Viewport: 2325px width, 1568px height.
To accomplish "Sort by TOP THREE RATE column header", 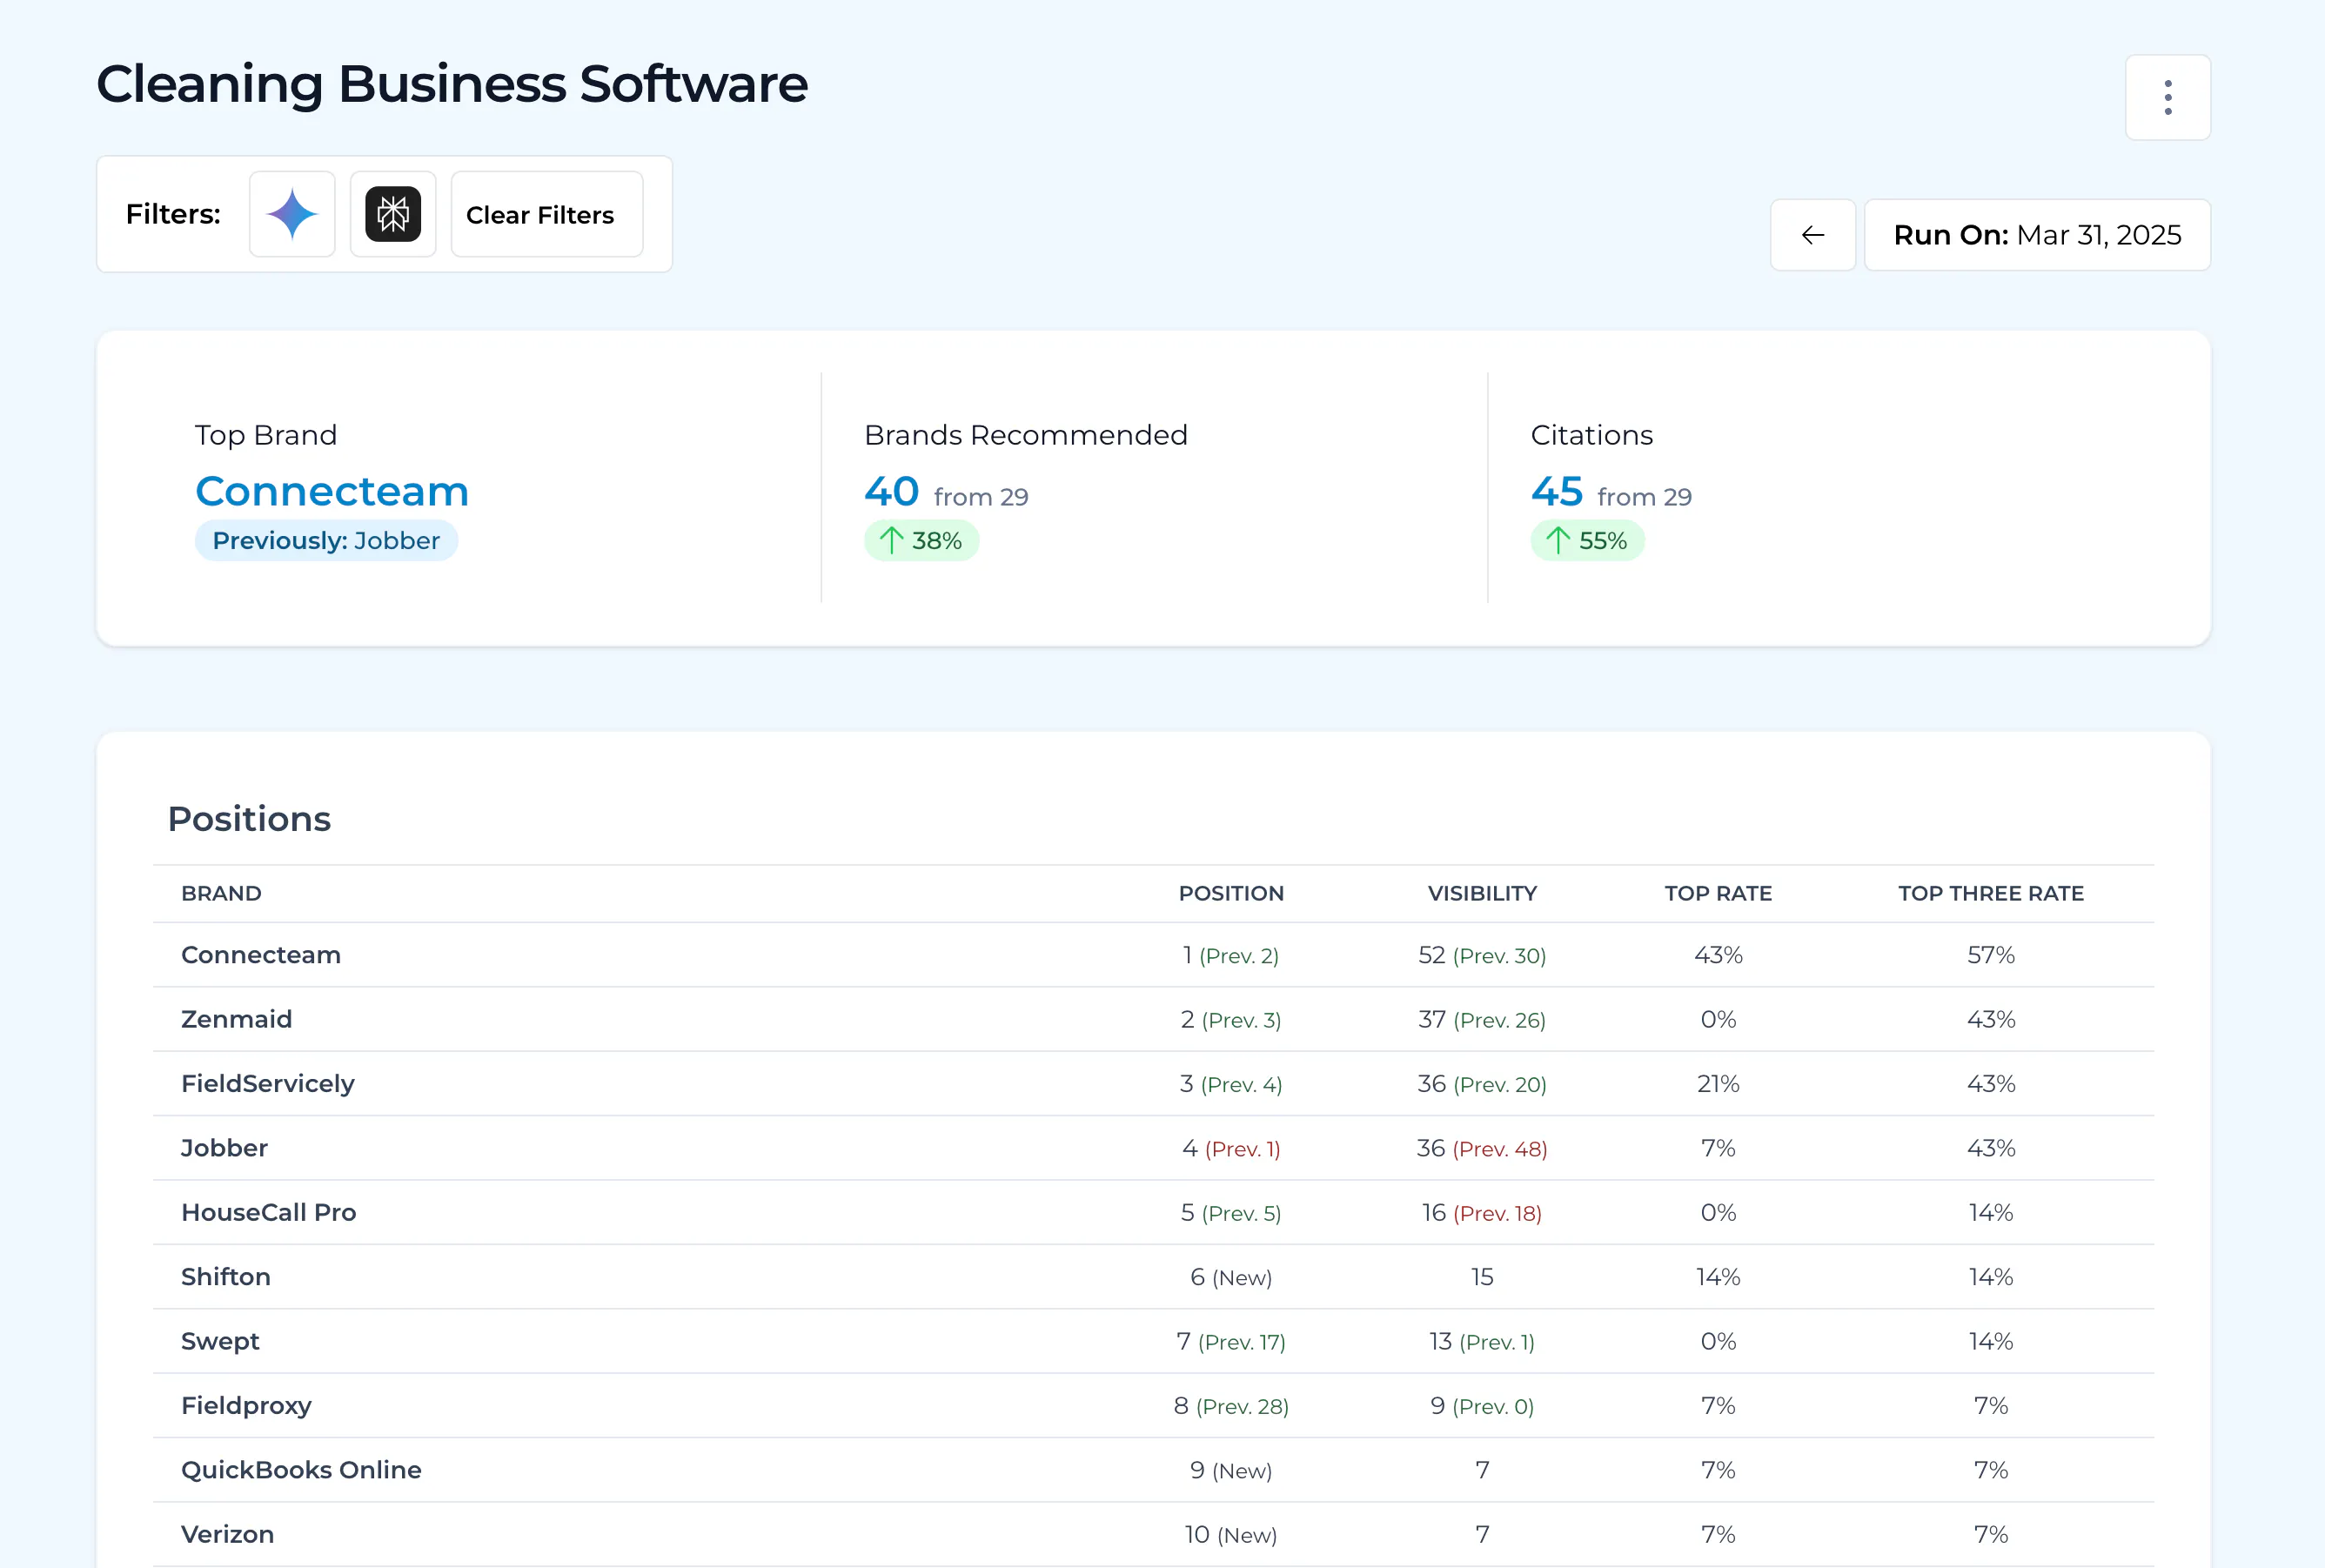I will 1991,893.
